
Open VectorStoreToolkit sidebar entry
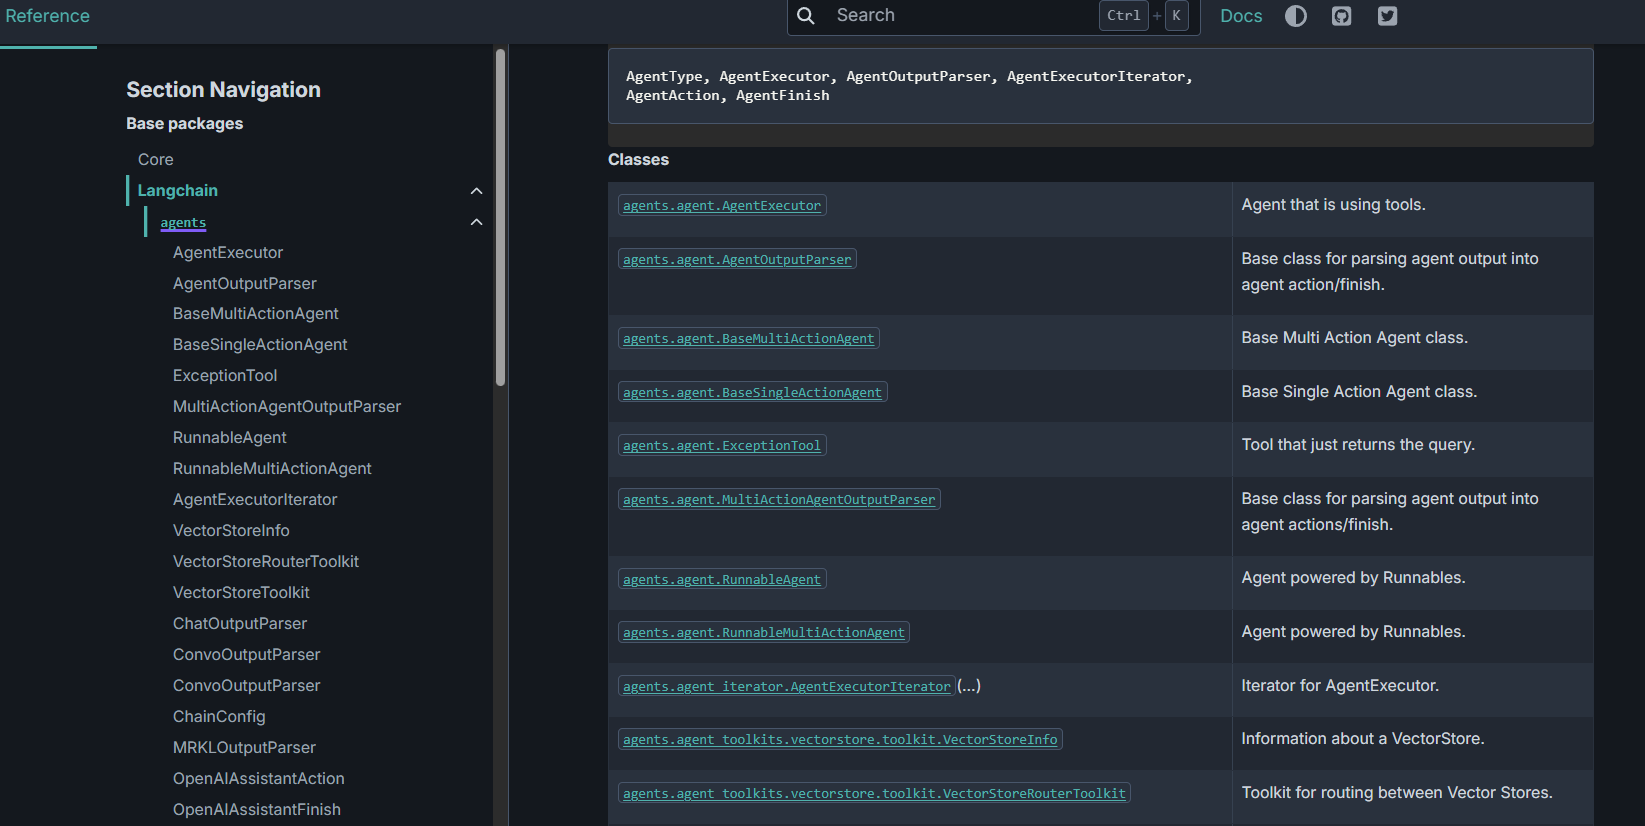click(241, 593)
